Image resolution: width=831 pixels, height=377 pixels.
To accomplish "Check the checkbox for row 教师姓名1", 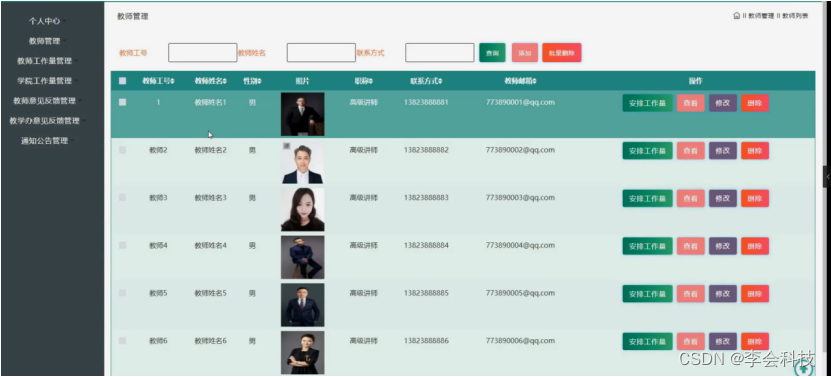I will point(122,102).
